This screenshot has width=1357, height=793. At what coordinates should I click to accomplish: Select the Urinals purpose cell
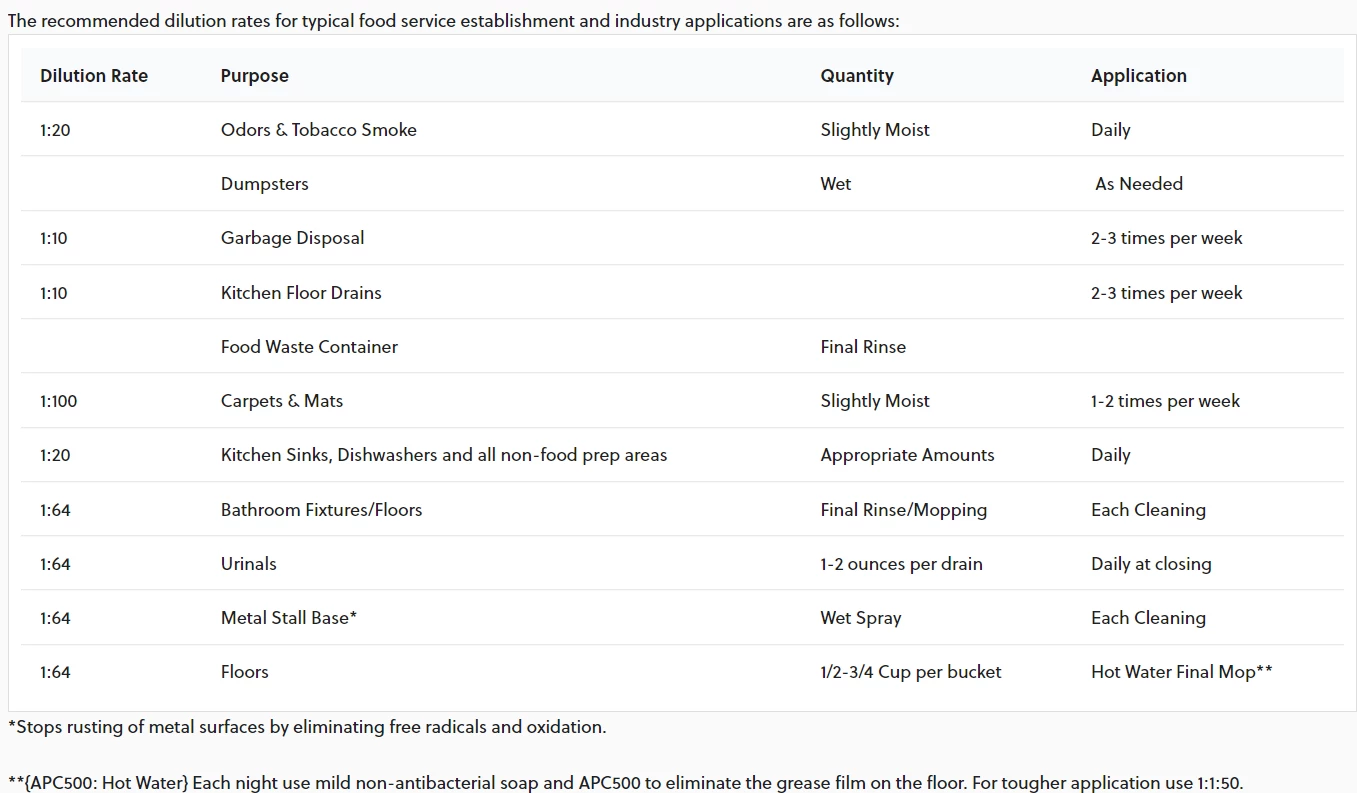(249, 564)
